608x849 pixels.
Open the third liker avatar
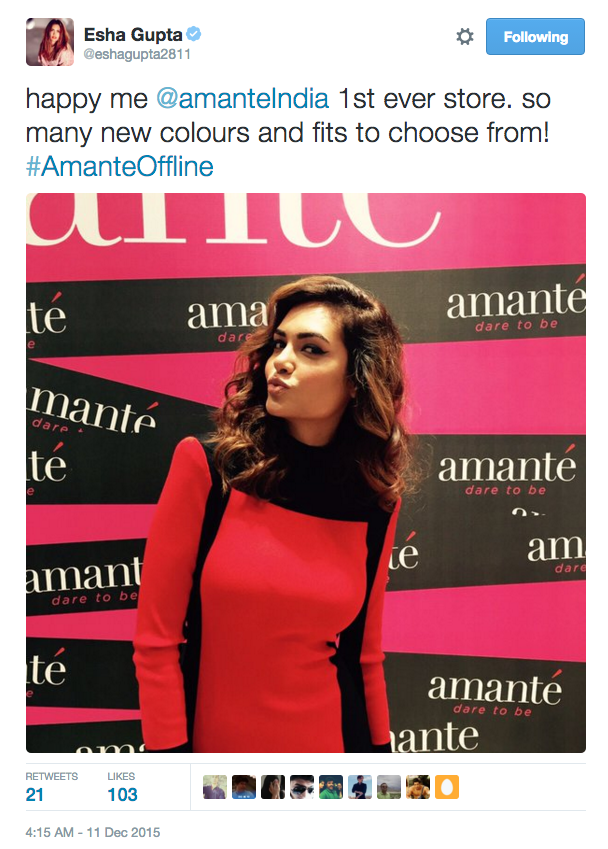pos(273,787)
